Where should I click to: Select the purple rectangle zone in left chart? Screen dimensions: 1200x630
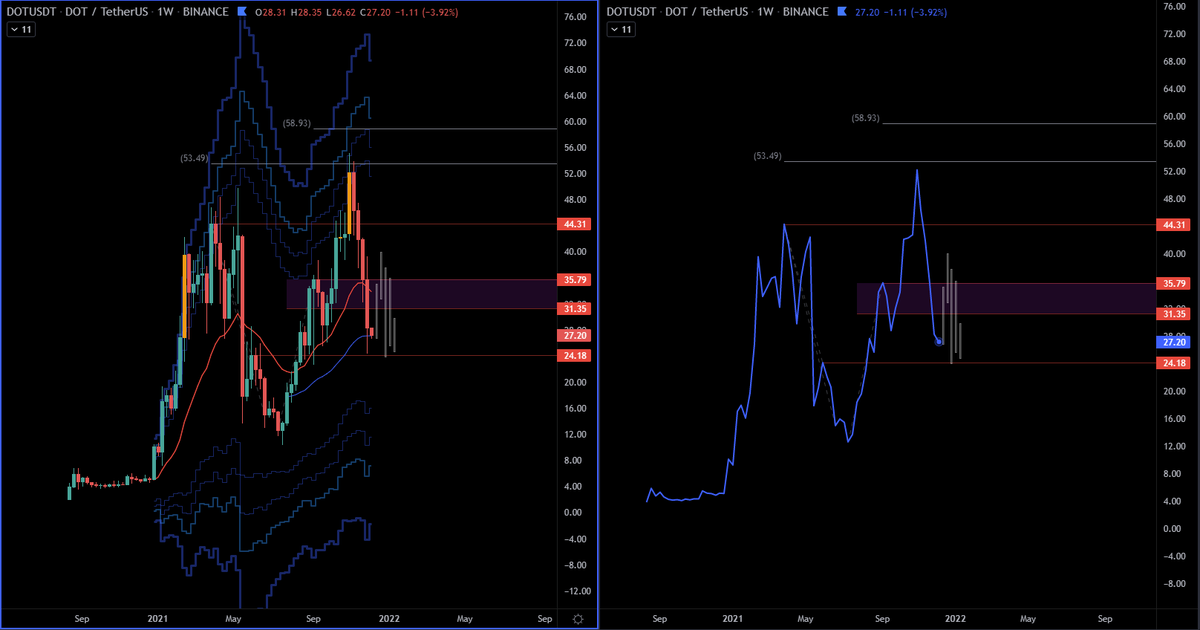421,294
